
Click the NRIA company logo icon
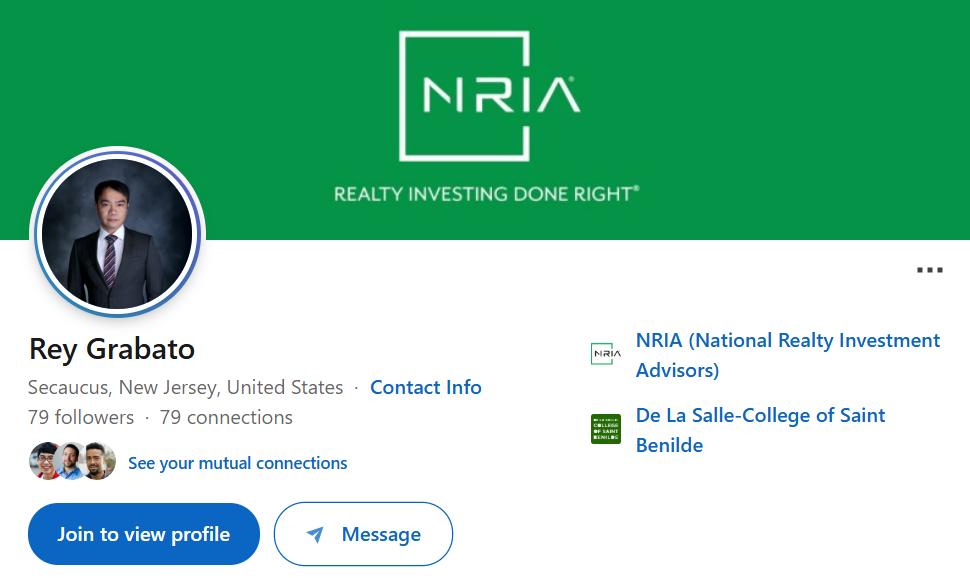pyautogui.click(x=606, y=354)
